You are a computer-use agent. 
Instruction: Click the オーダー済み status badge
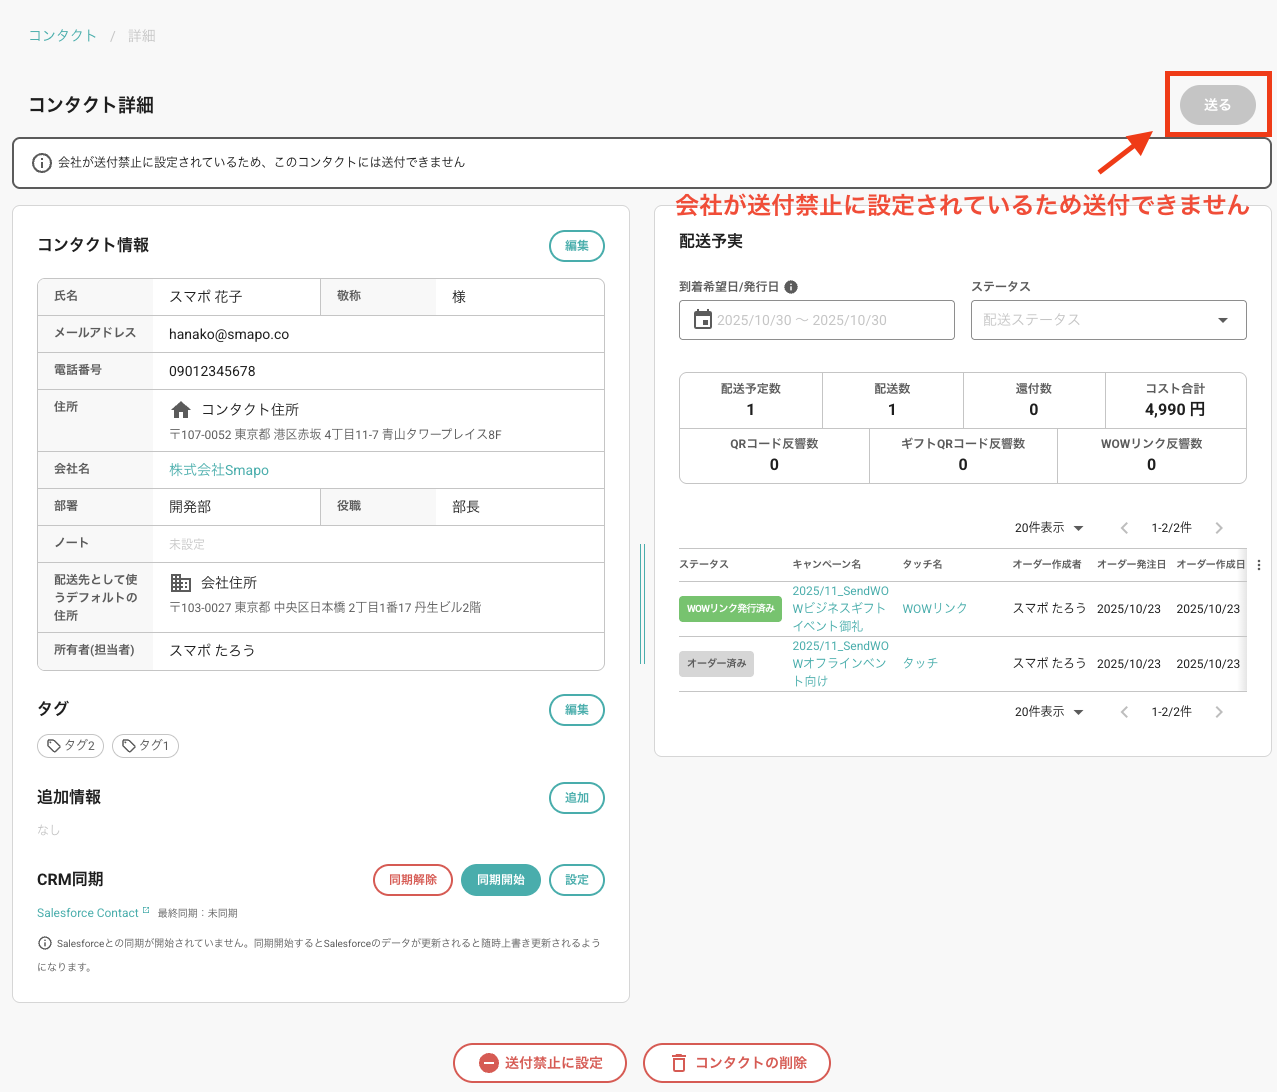716,664
